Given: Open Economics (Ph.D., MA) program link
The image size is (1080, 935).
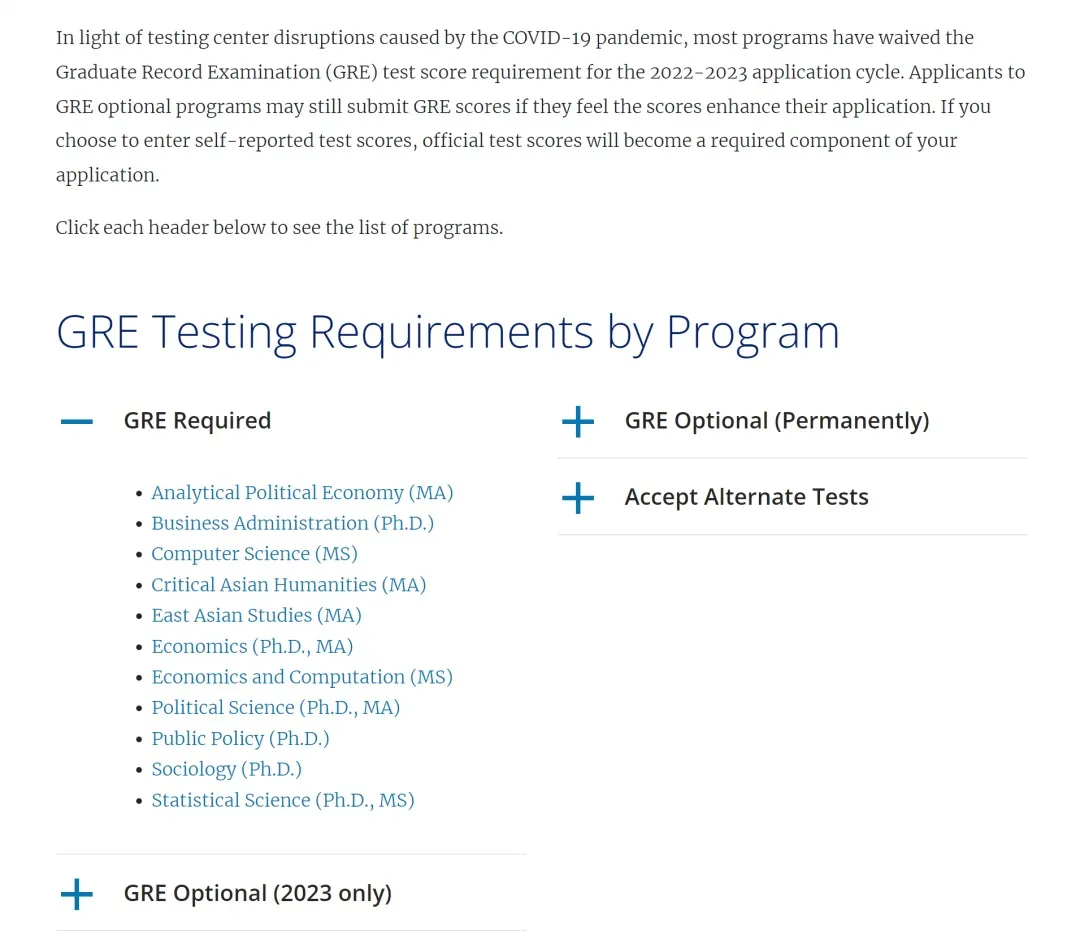Looking at the screenshot, I should point(252,647).
